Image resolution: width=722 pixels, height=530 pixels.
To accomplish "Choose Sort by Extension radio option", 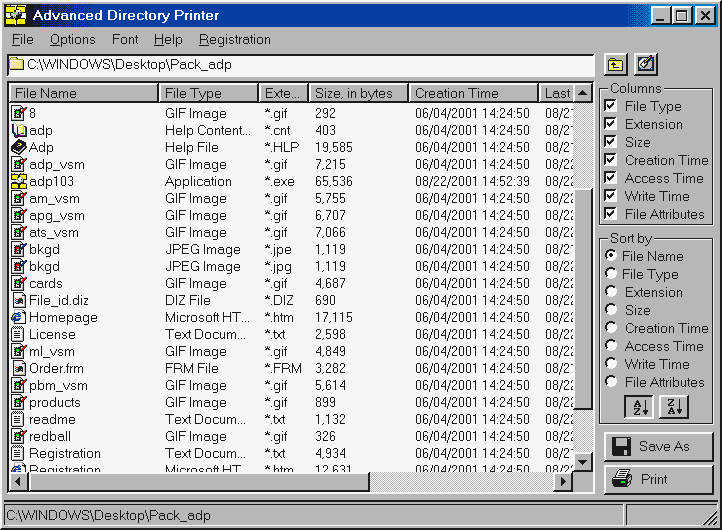I will [x=611, y=293].
